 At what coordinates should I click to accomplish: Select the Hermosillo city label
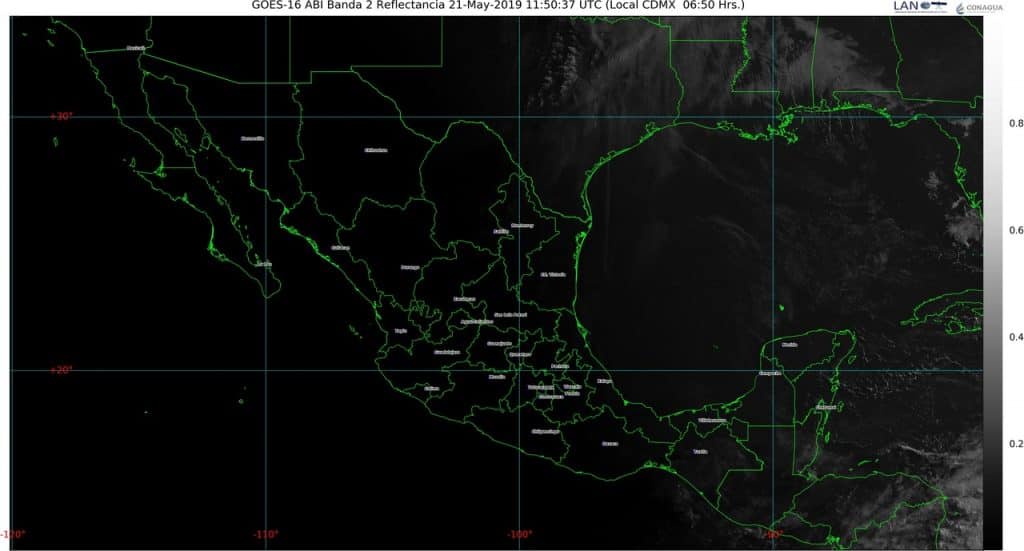click(x=252, y=139)
